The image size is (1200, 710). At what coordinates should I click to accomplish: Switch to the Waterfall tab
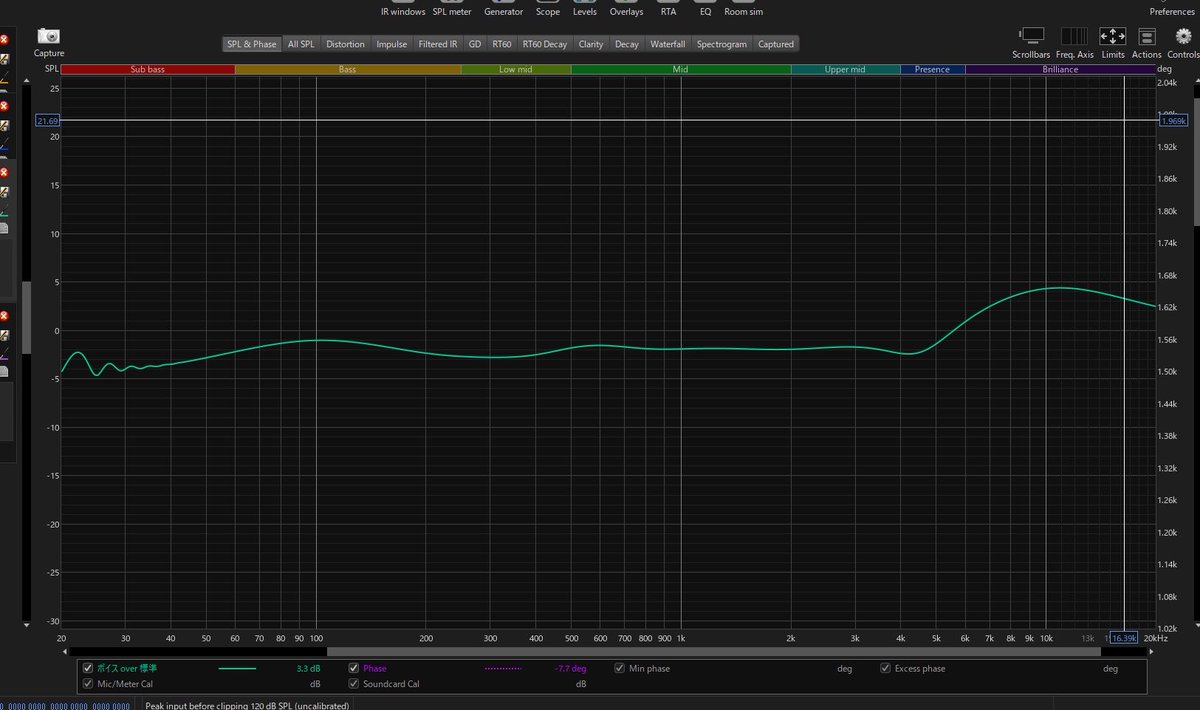click(668, 44)
